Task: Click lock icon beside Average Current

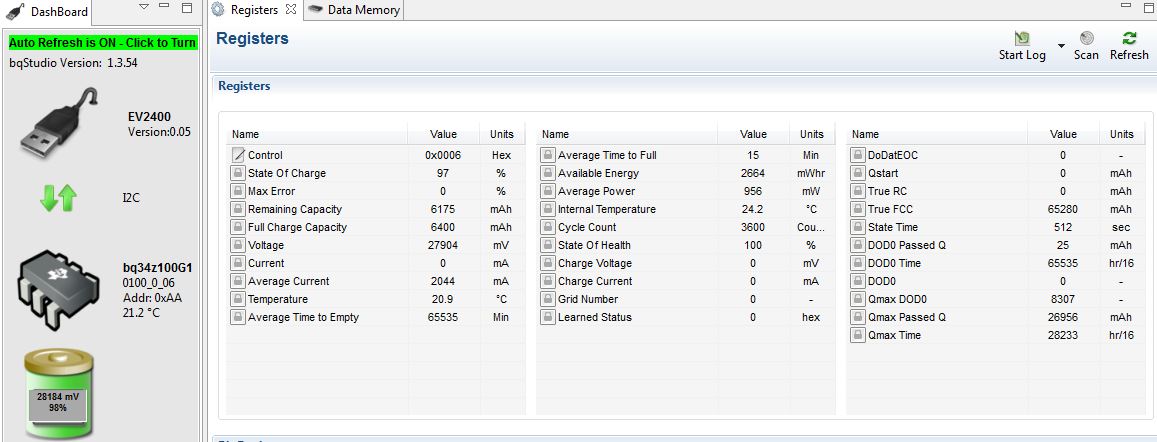Action: (238, 281)
